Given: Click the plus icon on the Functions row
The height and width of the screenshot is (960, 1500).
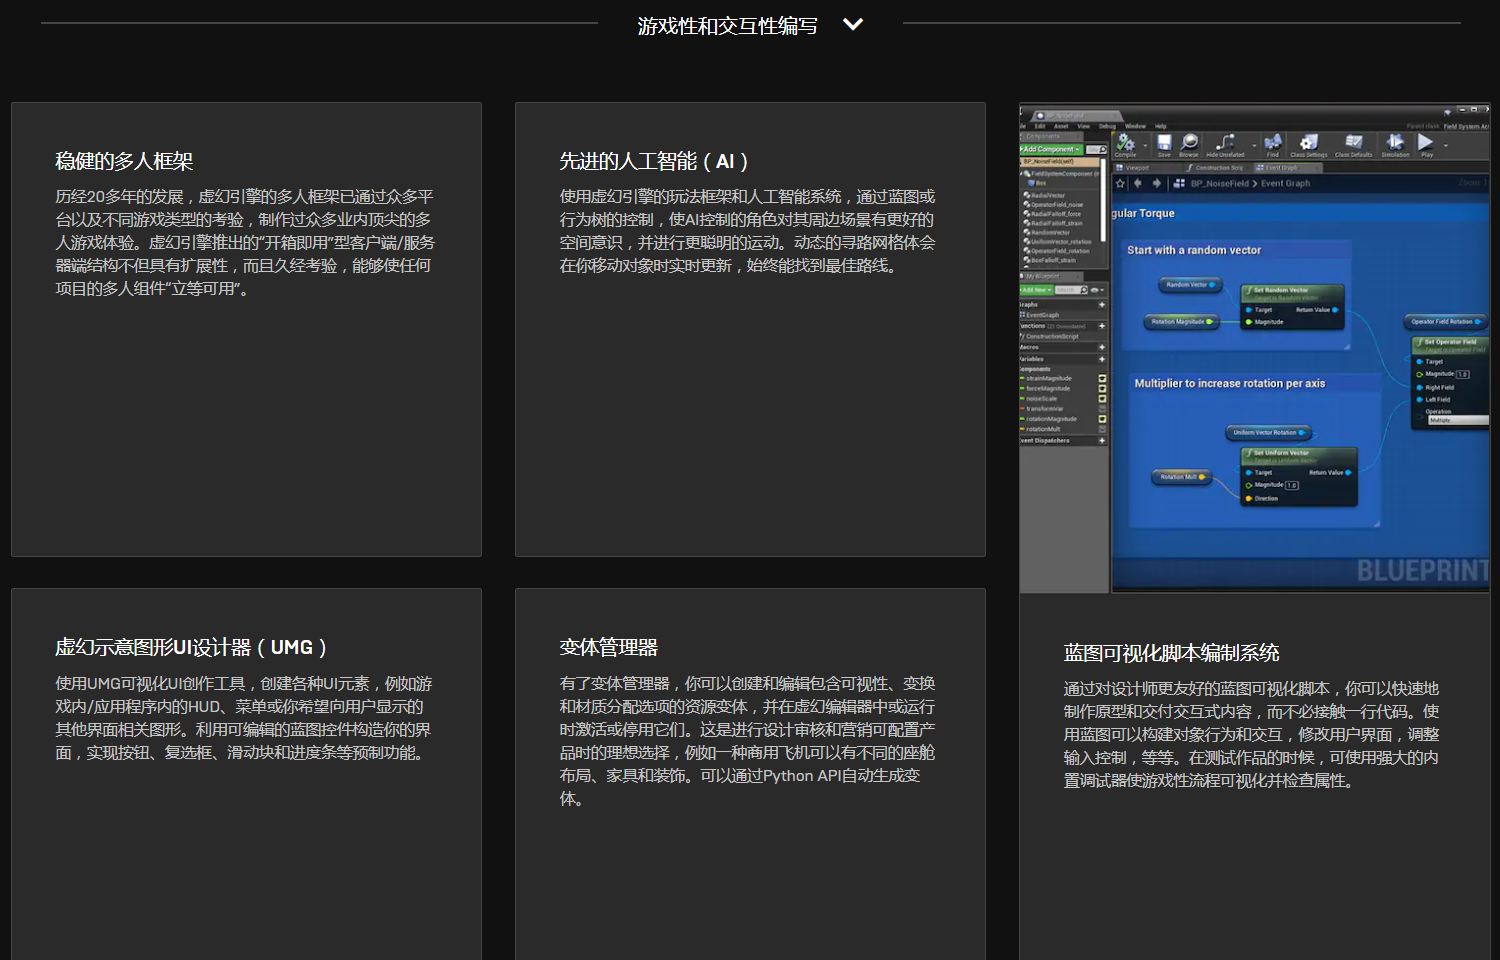Looking at the screenshot, I should [x=1102, y=326].
